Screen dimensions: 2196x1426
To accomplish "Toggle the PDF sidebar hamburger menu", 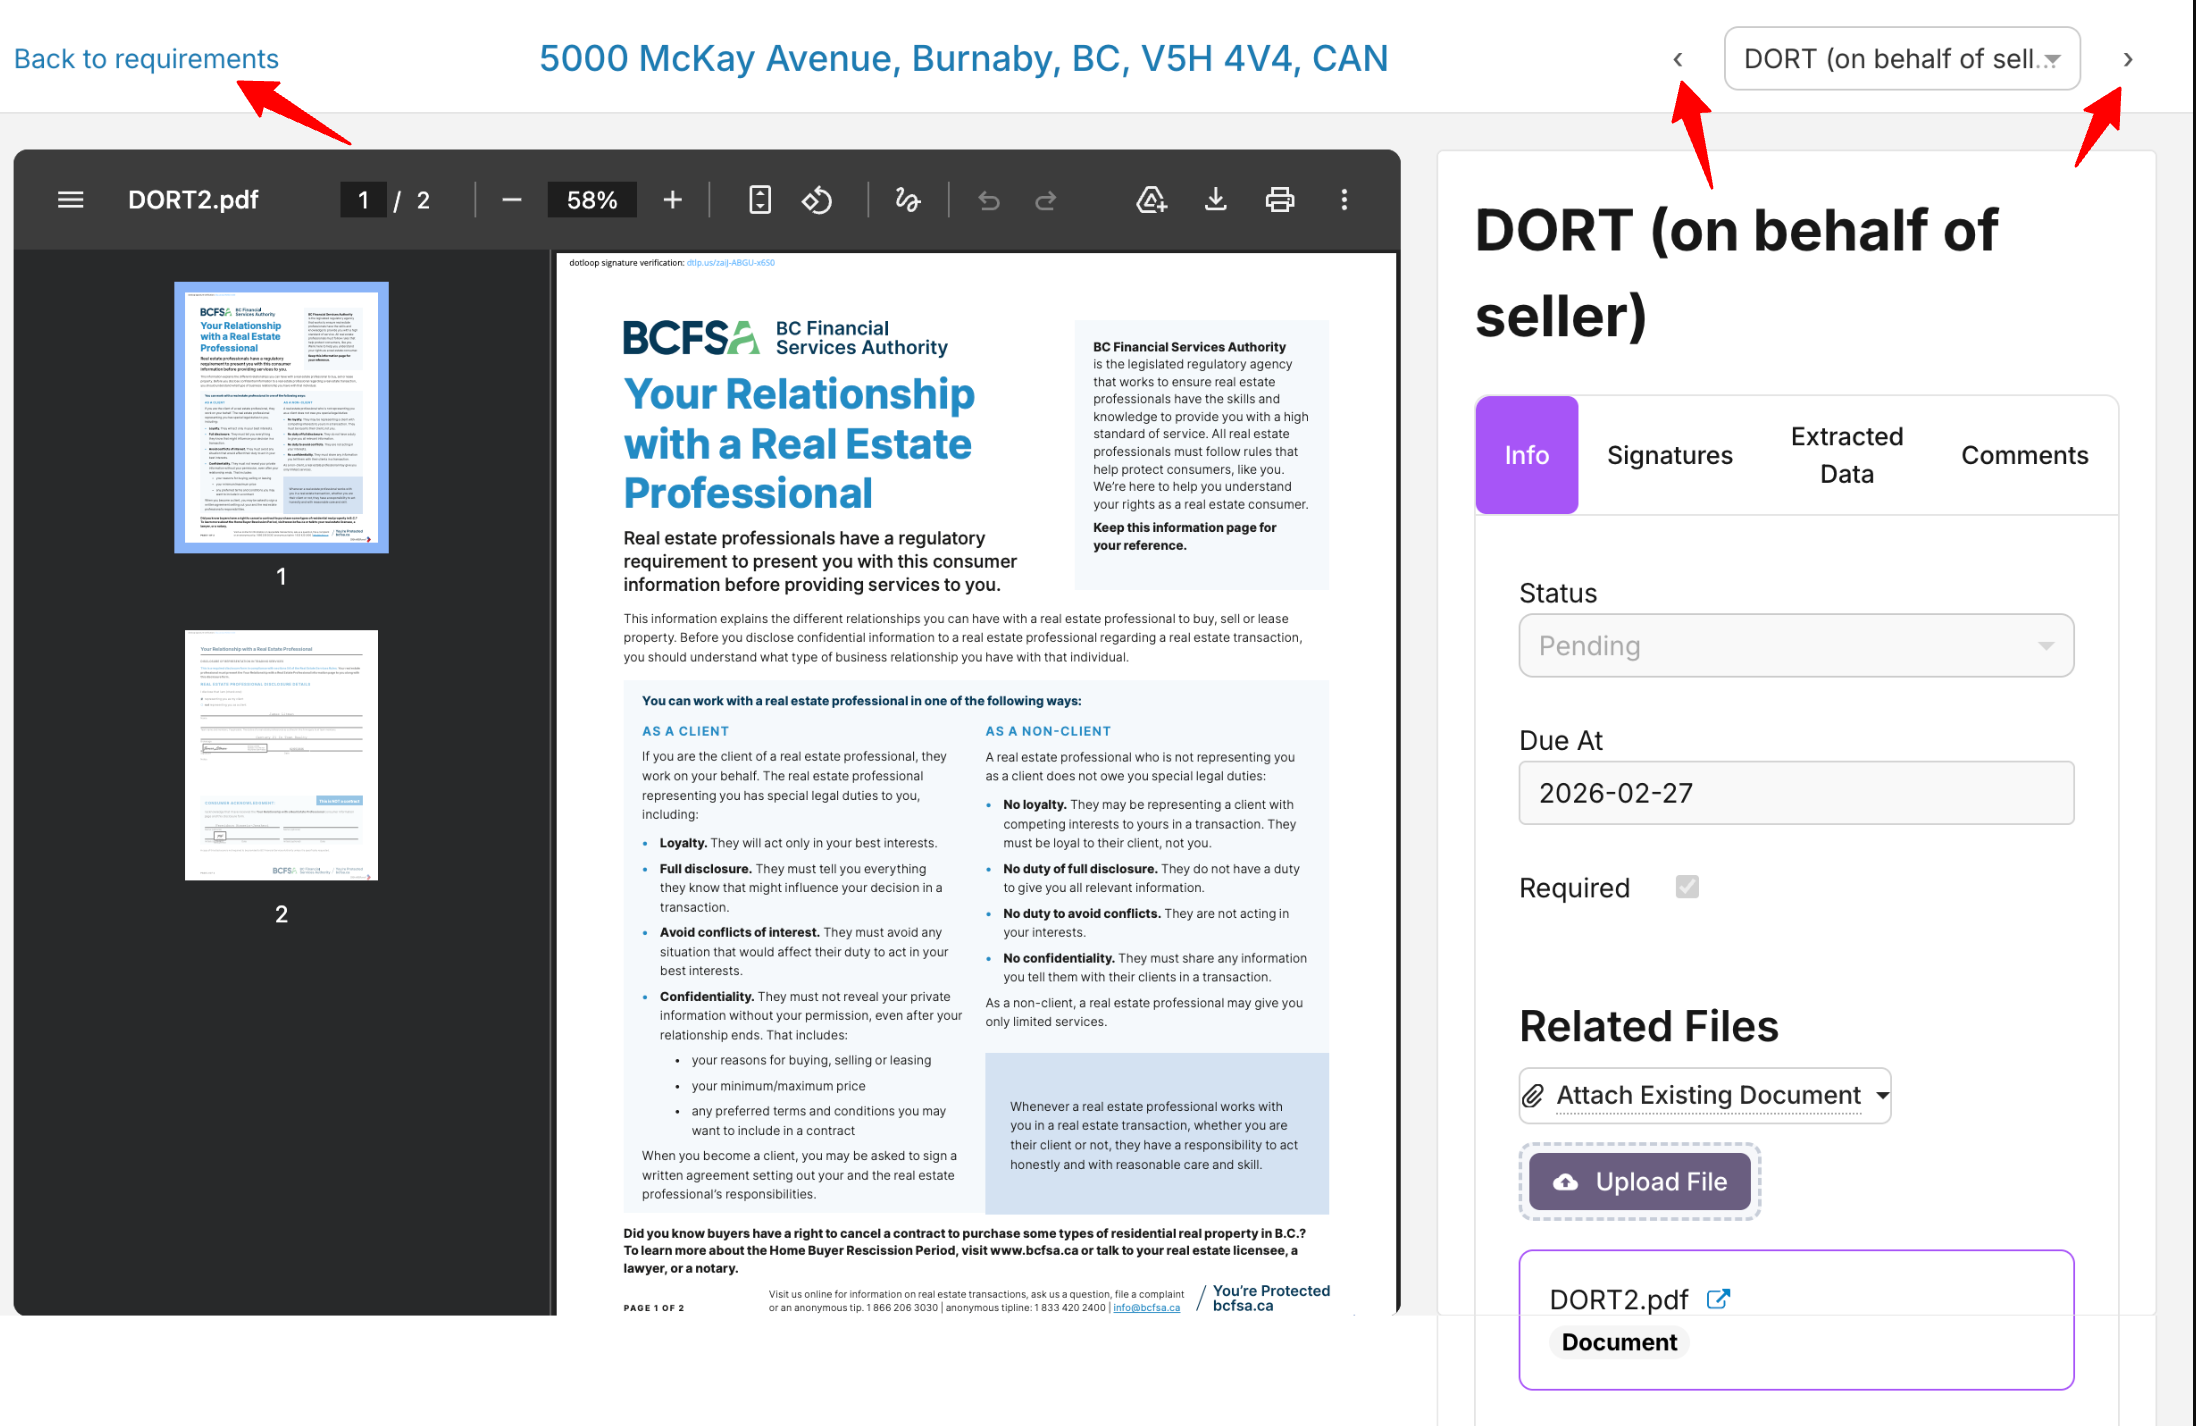I will tap(70, 200).
